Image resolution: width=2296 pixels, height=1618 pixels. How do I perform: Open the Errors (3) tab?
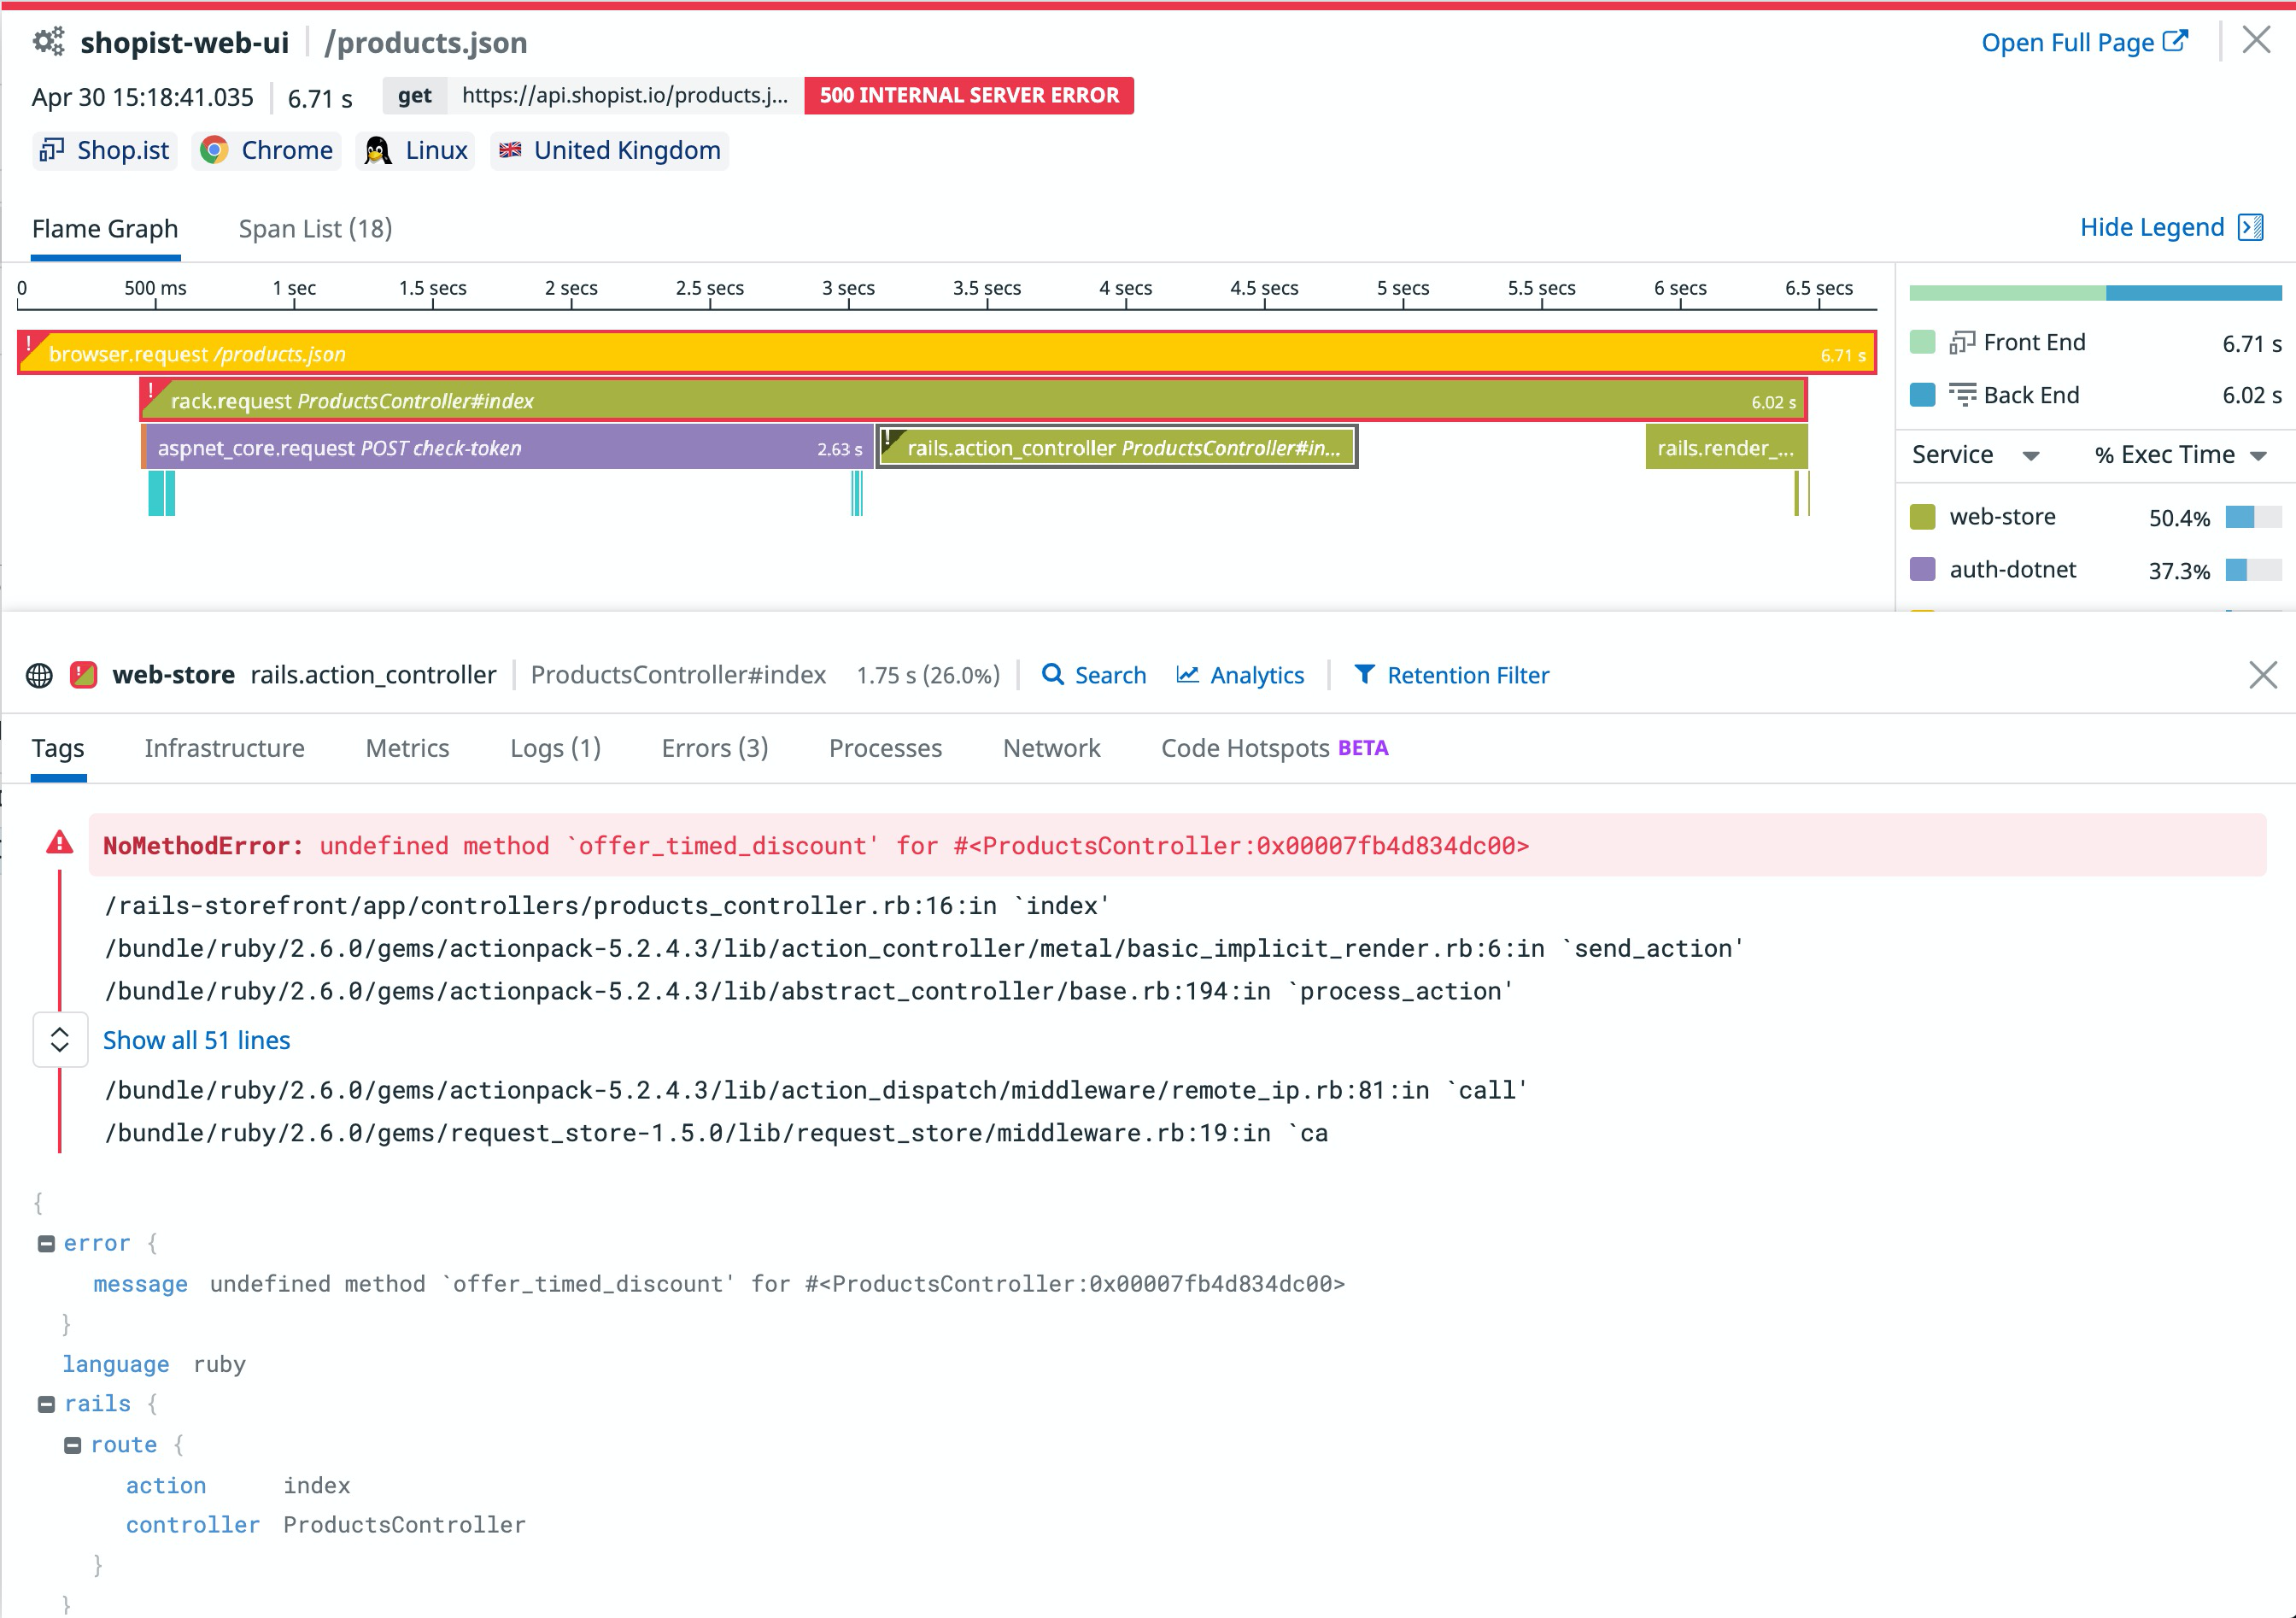click(713, 748)
